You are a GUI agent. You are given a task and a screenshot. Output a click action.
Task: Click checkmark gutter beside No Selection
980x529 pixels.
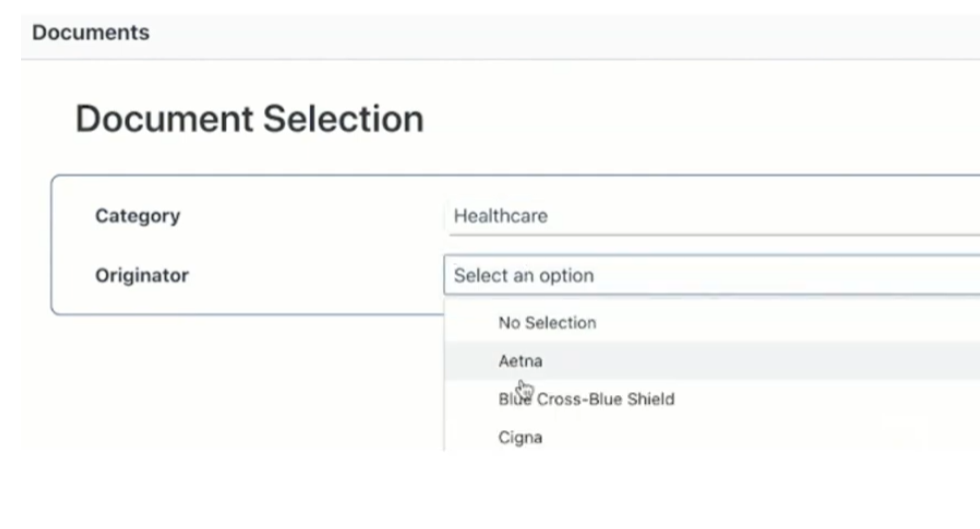click(x=472, y=323)
